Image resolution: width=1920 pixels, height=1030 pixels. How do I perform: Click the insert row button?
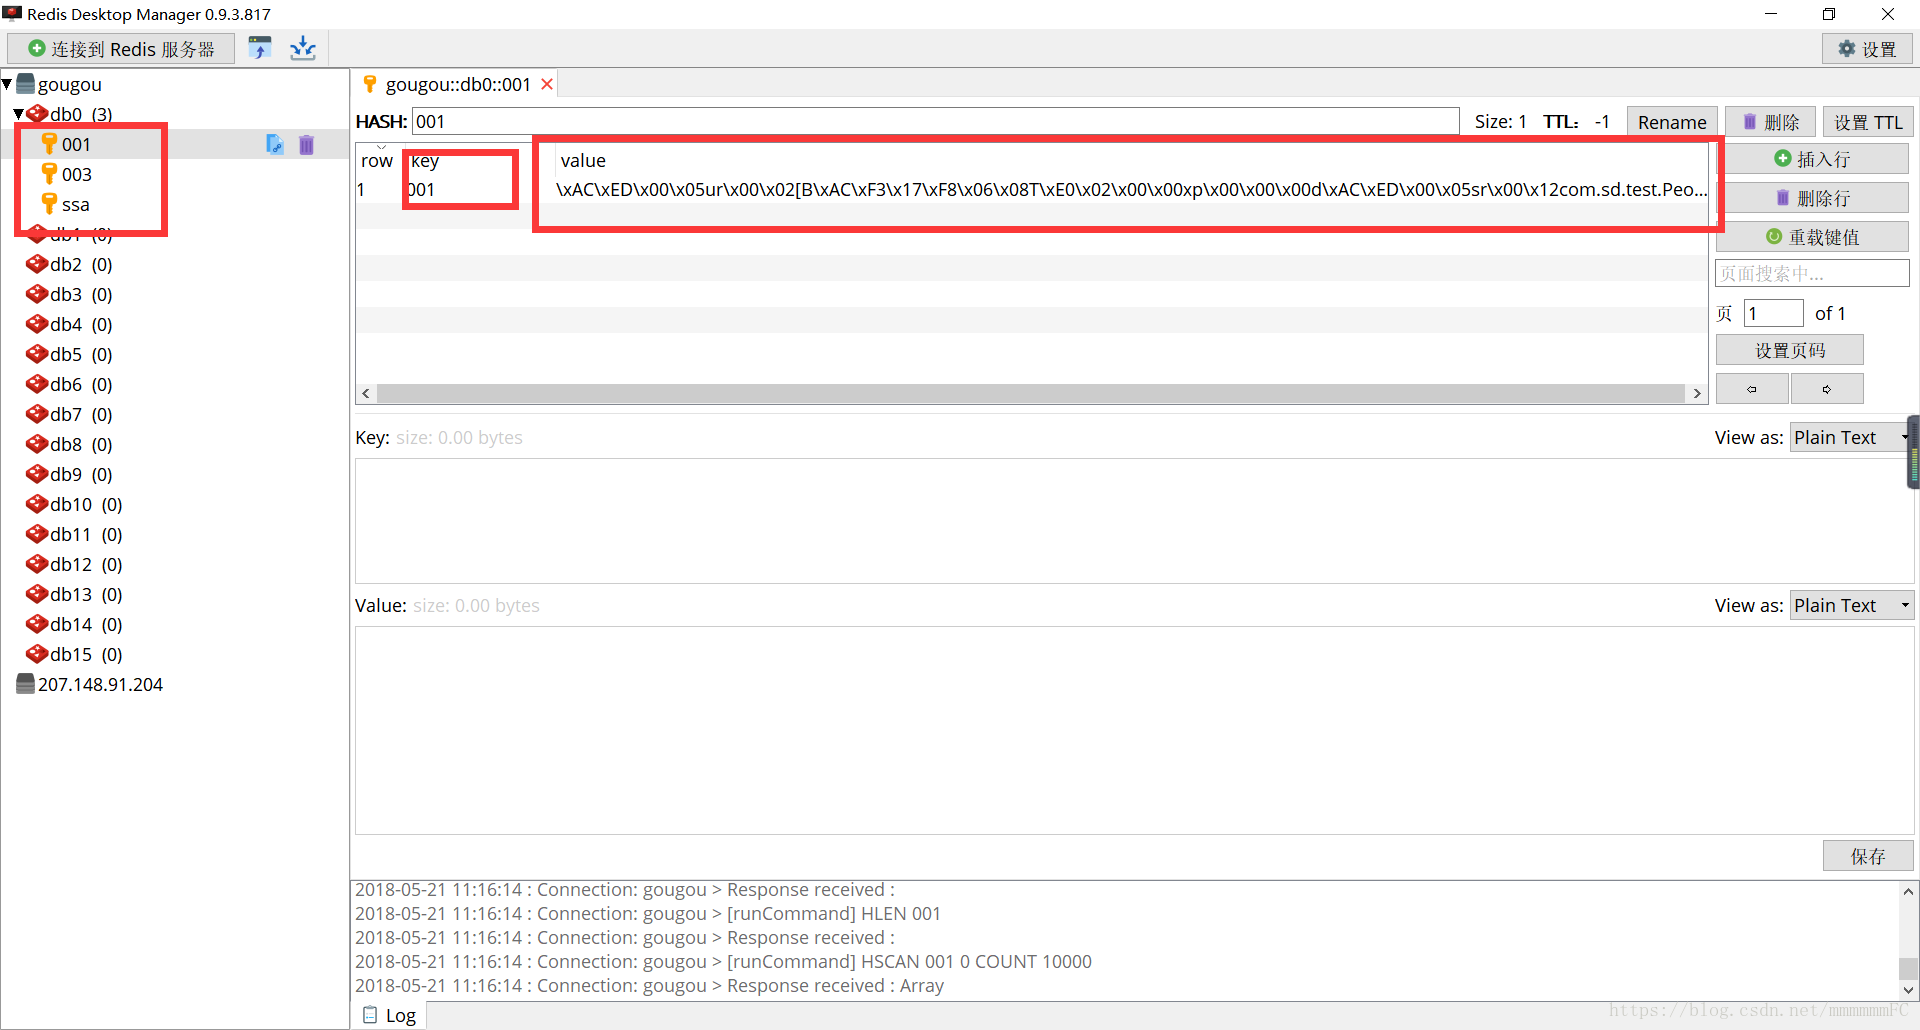pyautogui.click(x=1812, y=159)
